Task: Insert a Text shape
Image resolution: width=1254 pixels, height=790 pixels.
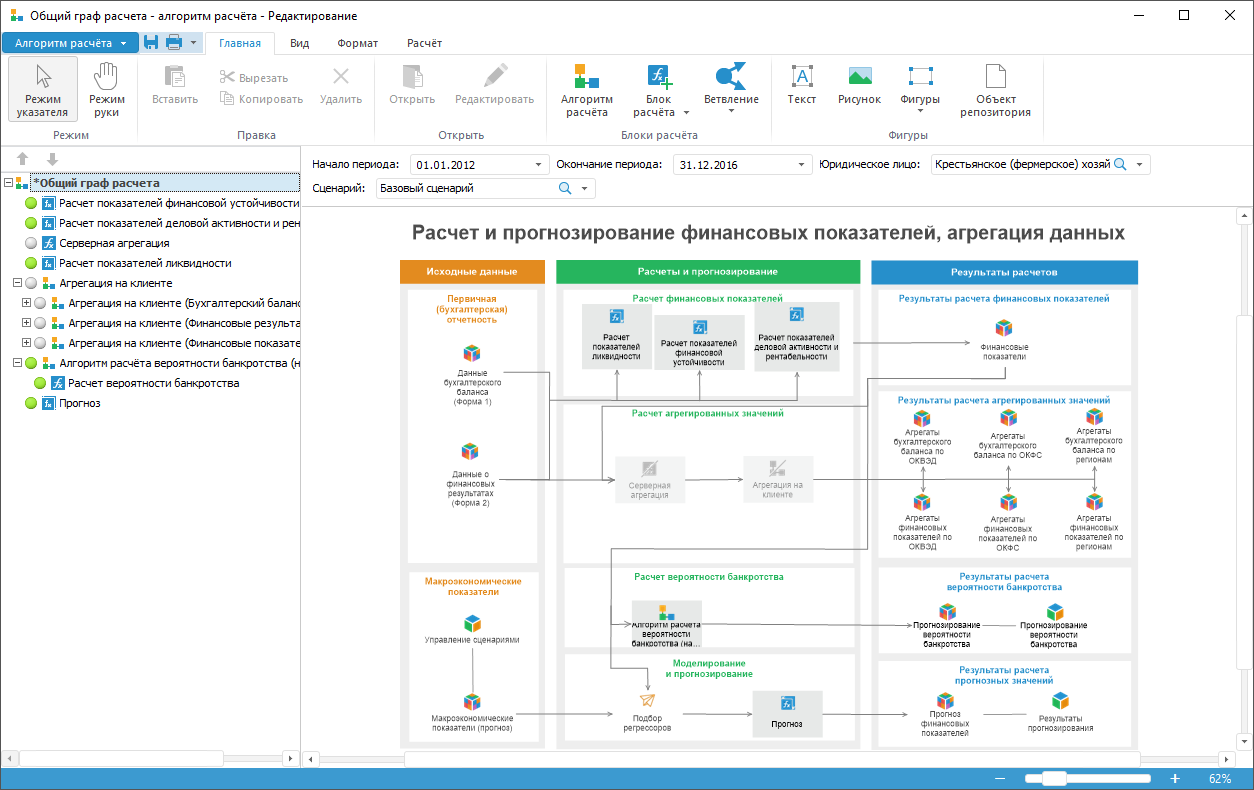Action: click(801, 86)
